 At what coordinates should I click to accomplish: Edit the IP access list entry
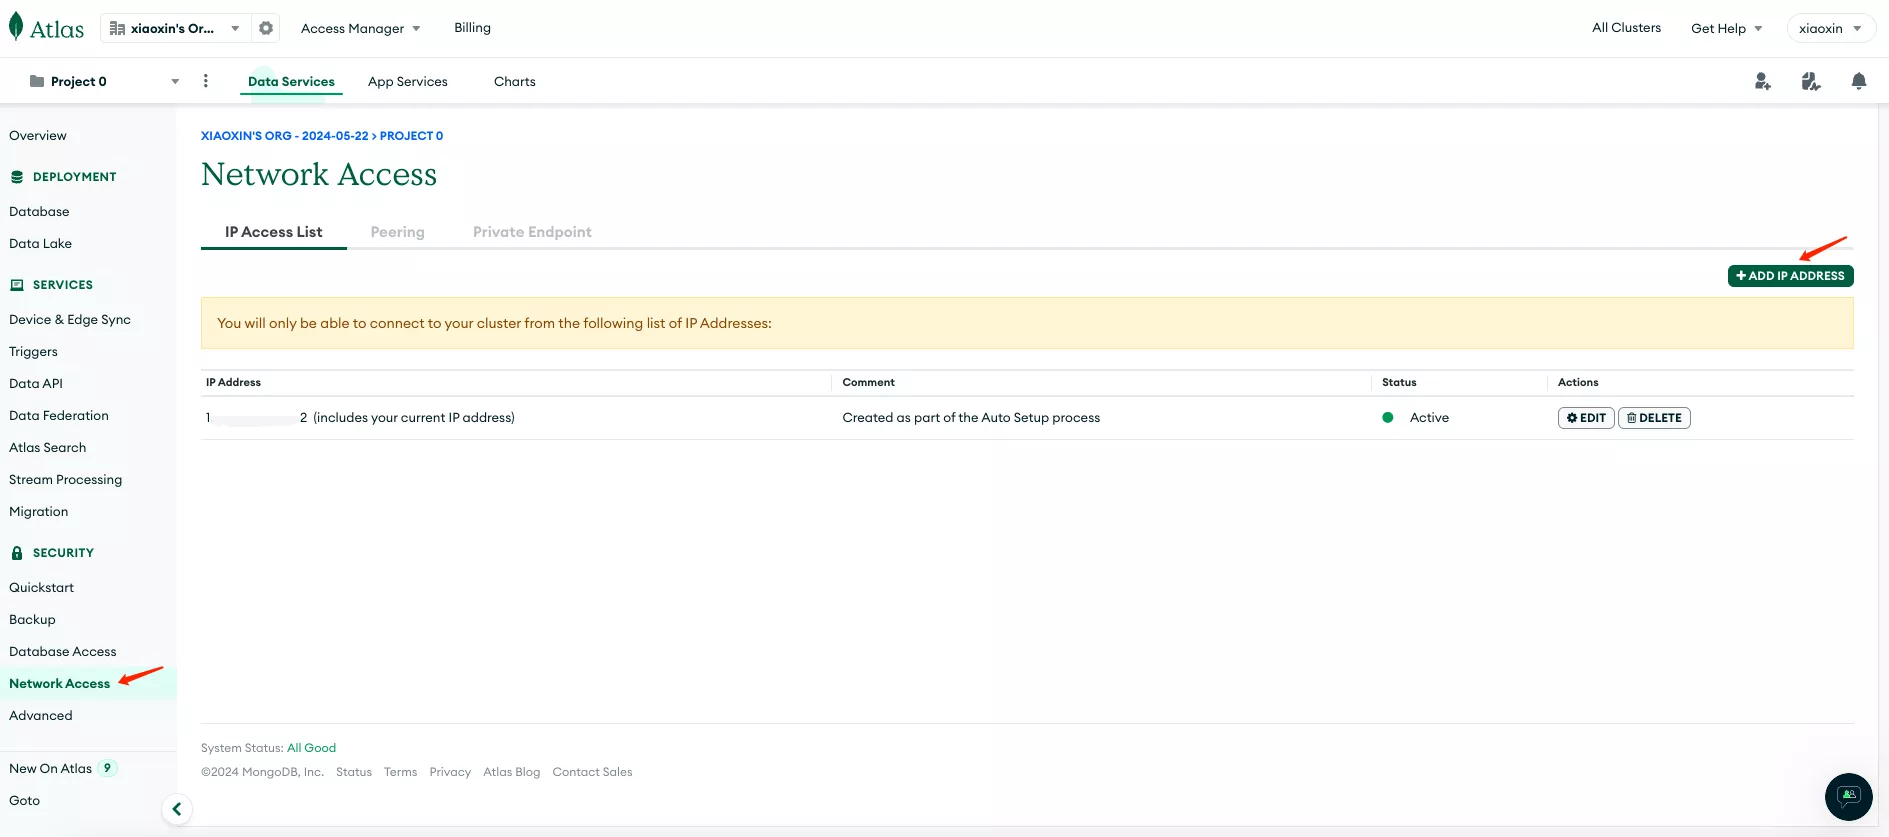coord(1586,418)
